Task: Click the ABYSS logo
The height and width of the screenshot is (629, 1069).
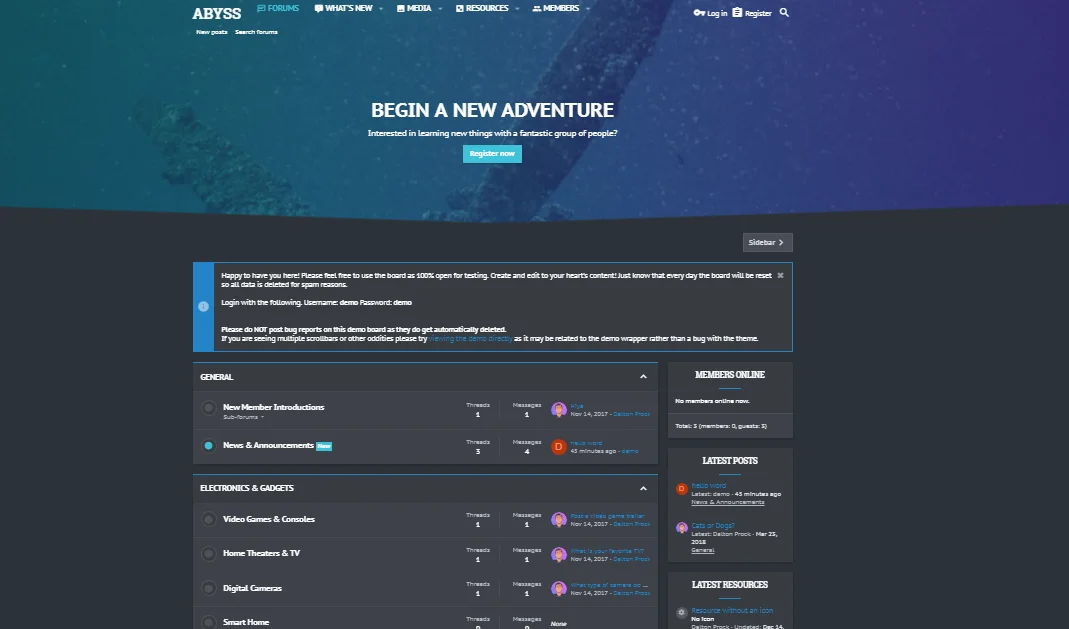Action: (x=216, y=13)
